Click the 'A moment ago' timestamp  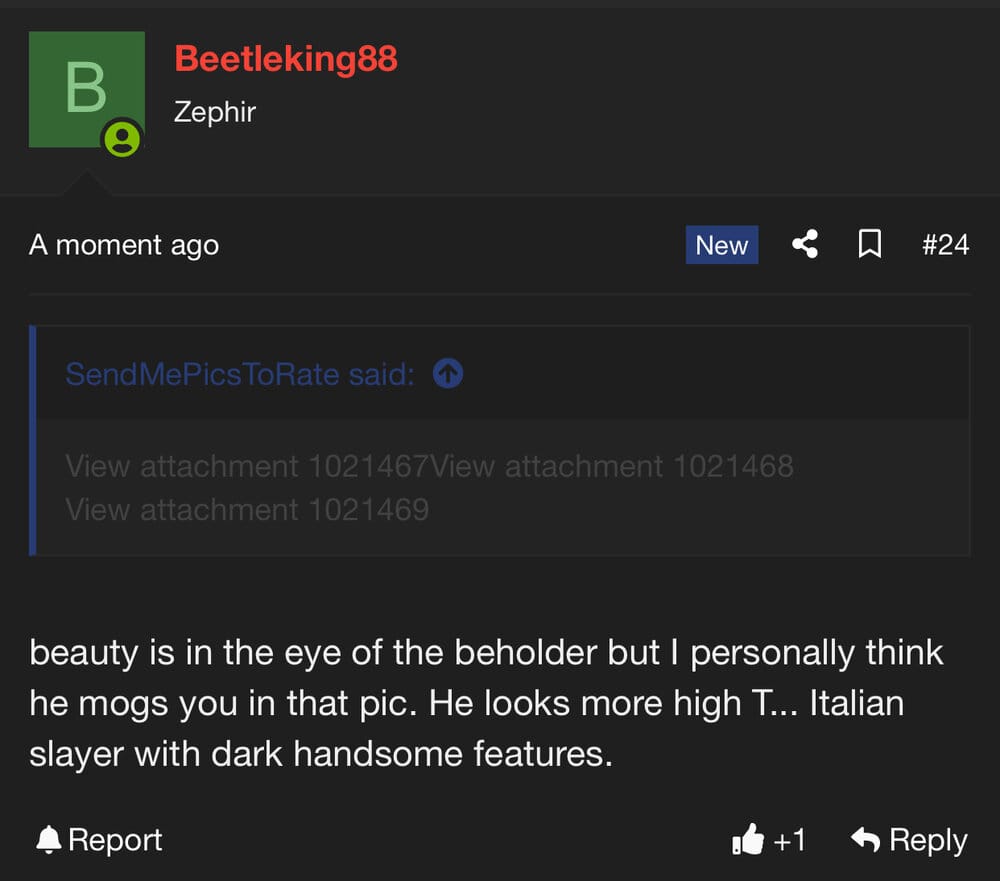coord(124,245)
